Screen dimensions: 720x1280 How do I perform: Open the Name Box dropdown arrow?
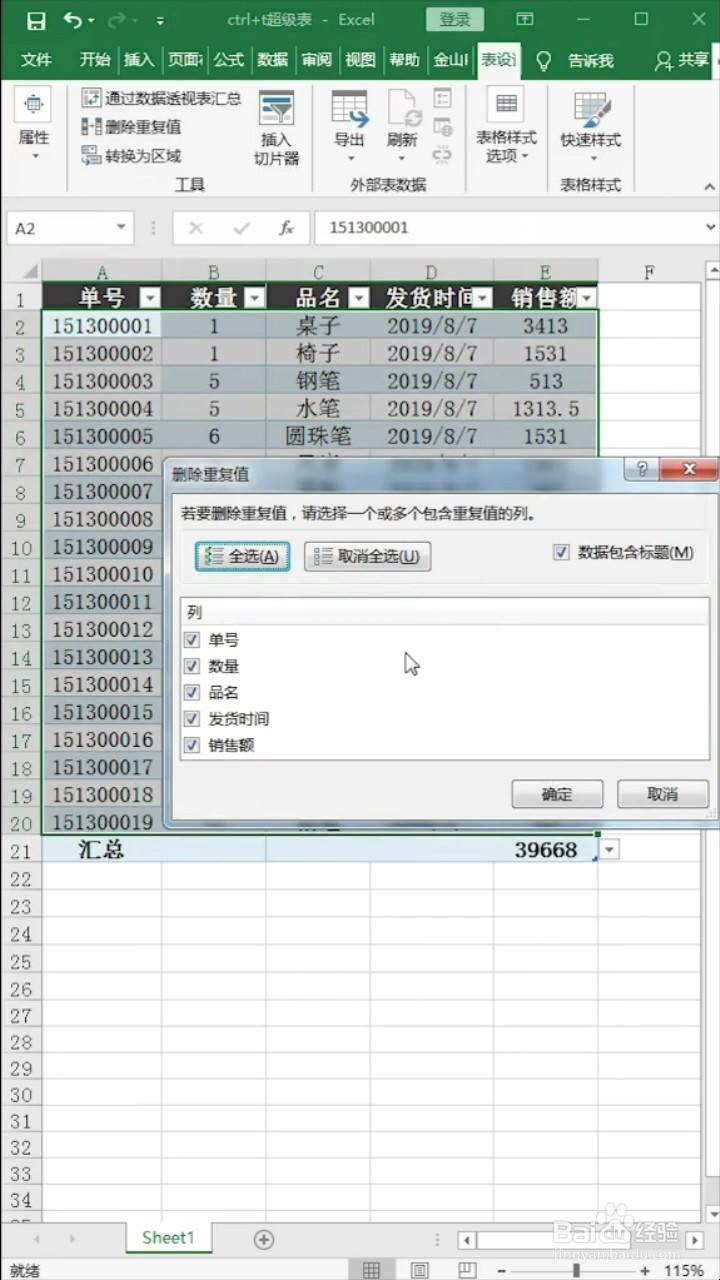pos(121,228)
